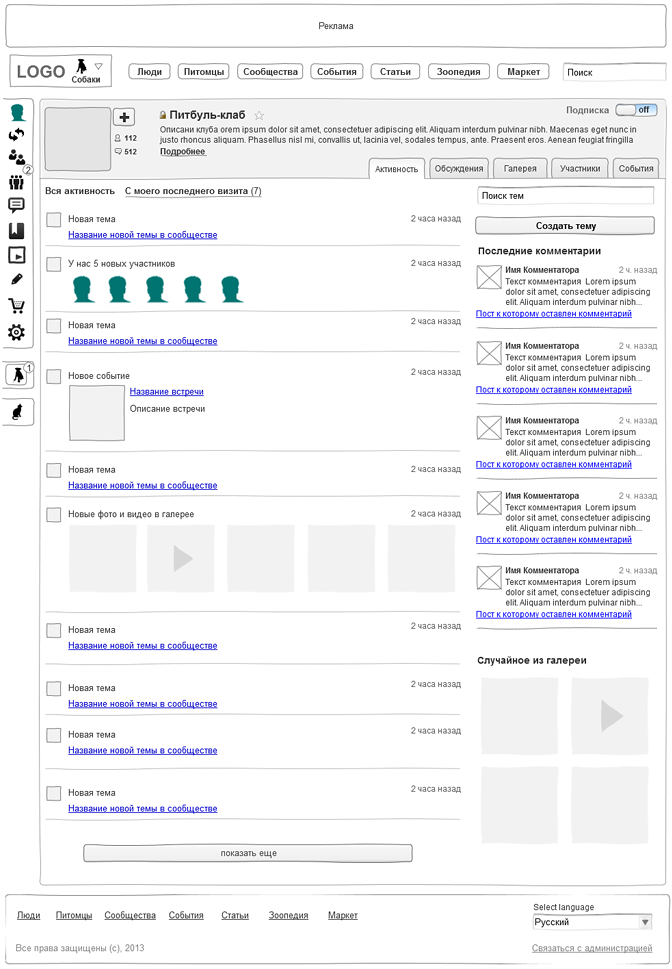Check the box next to Новое событие
This screenshot has height=969, width=672.
point(54,376)
